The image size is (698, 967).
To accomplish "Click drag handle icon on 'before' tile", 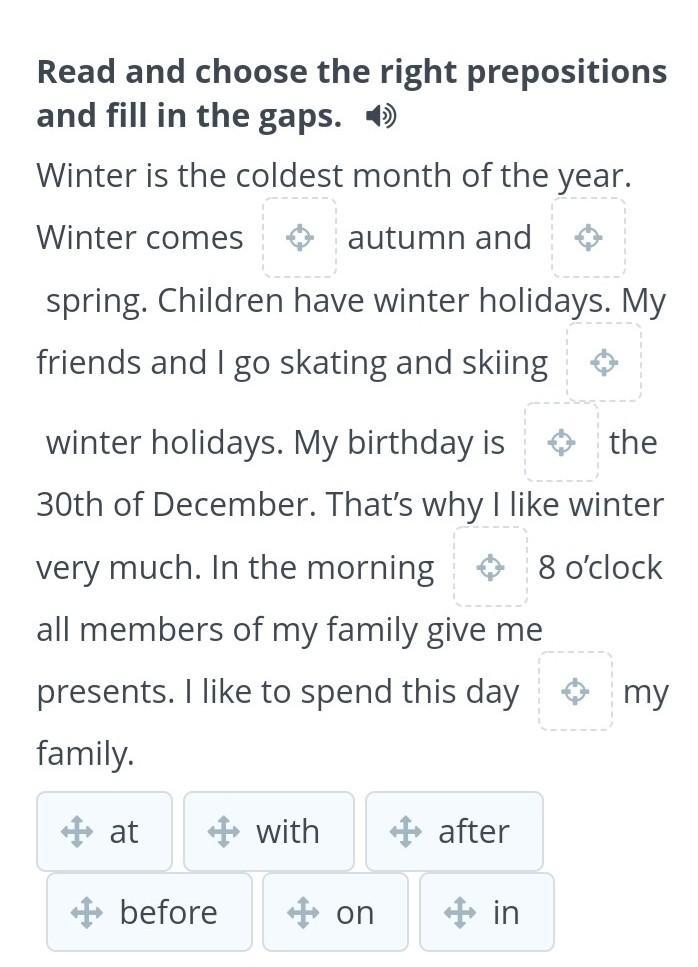I will pos(87,912).
